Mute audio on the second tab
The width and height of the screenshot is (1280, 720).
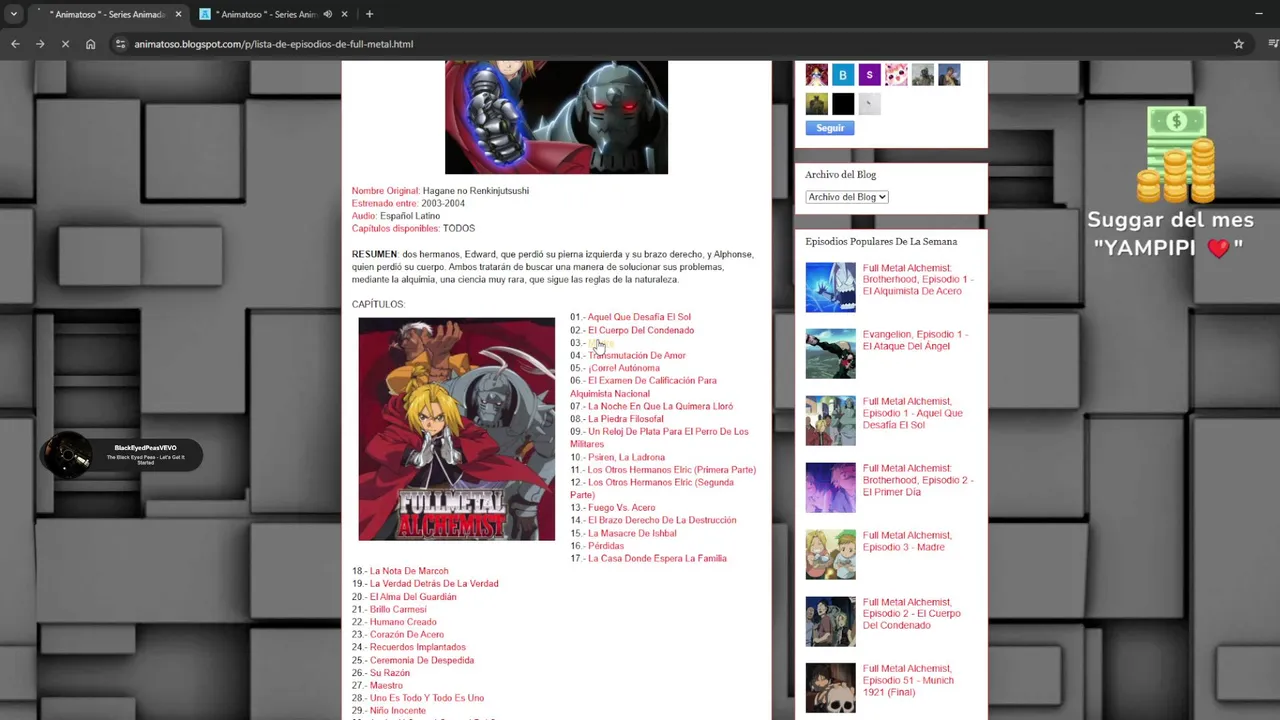[x=327, y=14]
